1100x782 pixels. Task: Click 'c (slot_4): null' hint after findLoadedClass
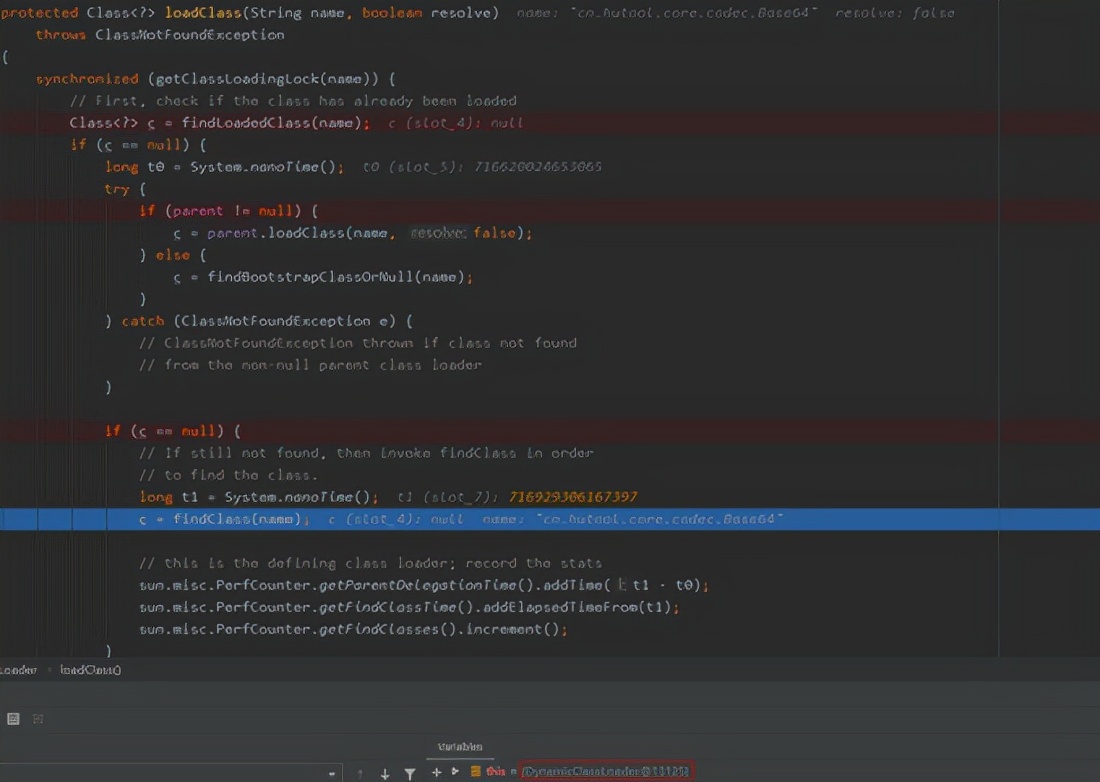tap(455, 123)
